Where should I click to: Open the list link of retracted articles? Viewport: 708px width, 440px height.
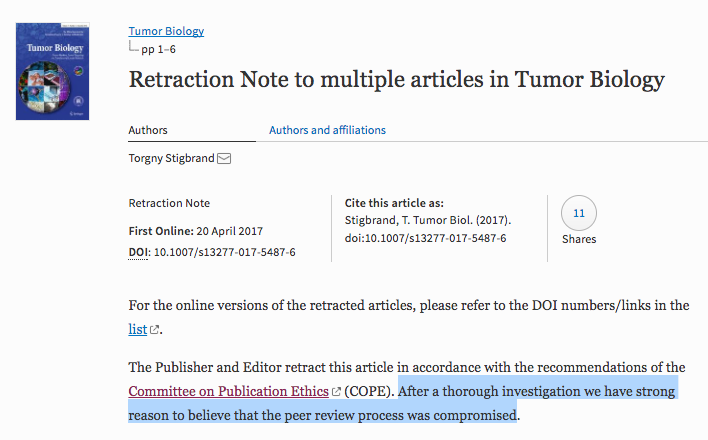pyautogui.click(x=138, y=329)
